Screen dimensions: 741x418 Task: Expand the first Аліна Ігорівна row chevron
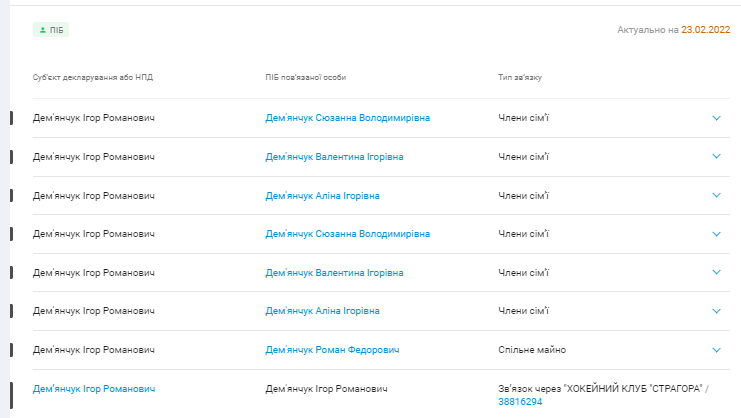pyautogui.click(x=716, y=196)
